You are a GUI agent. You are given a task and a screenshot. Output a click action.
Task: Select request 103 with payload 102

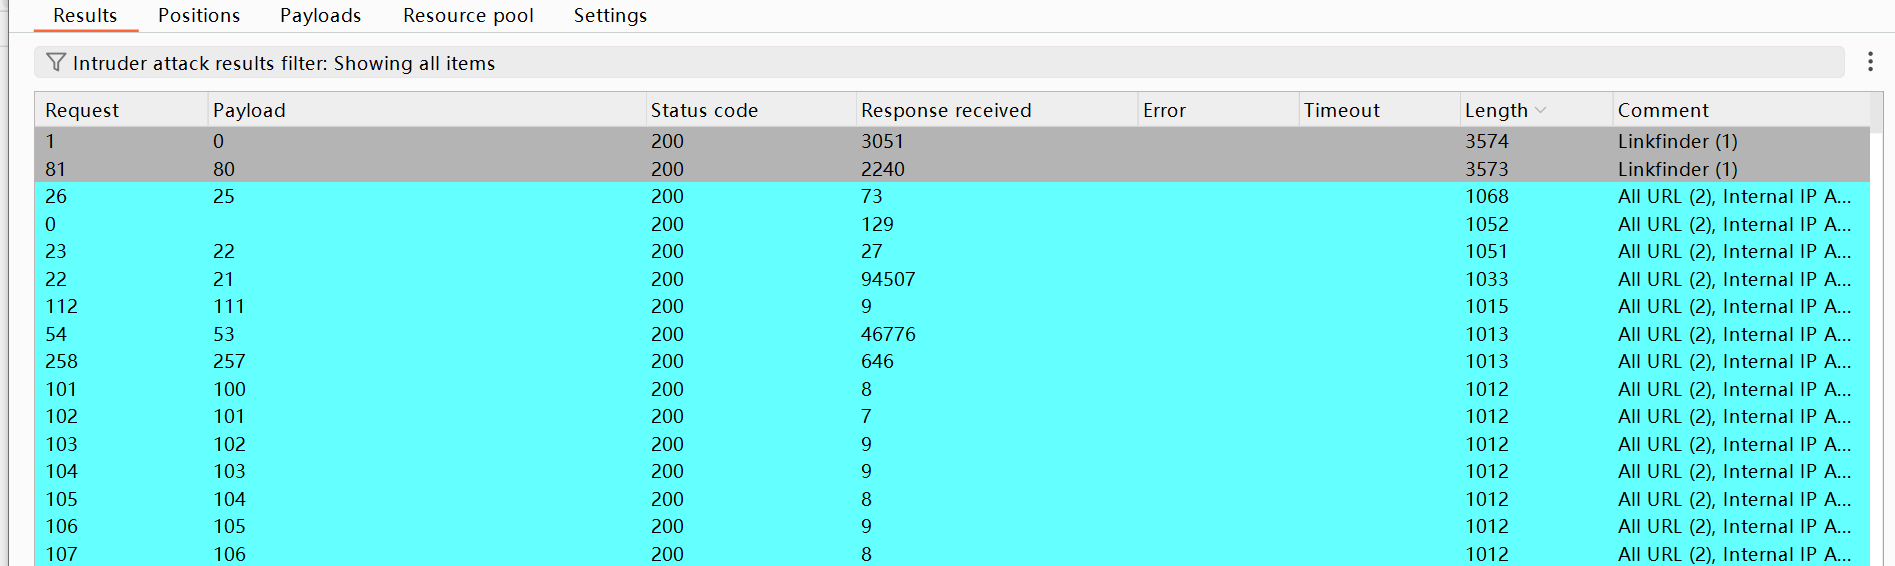coord(952,444)
